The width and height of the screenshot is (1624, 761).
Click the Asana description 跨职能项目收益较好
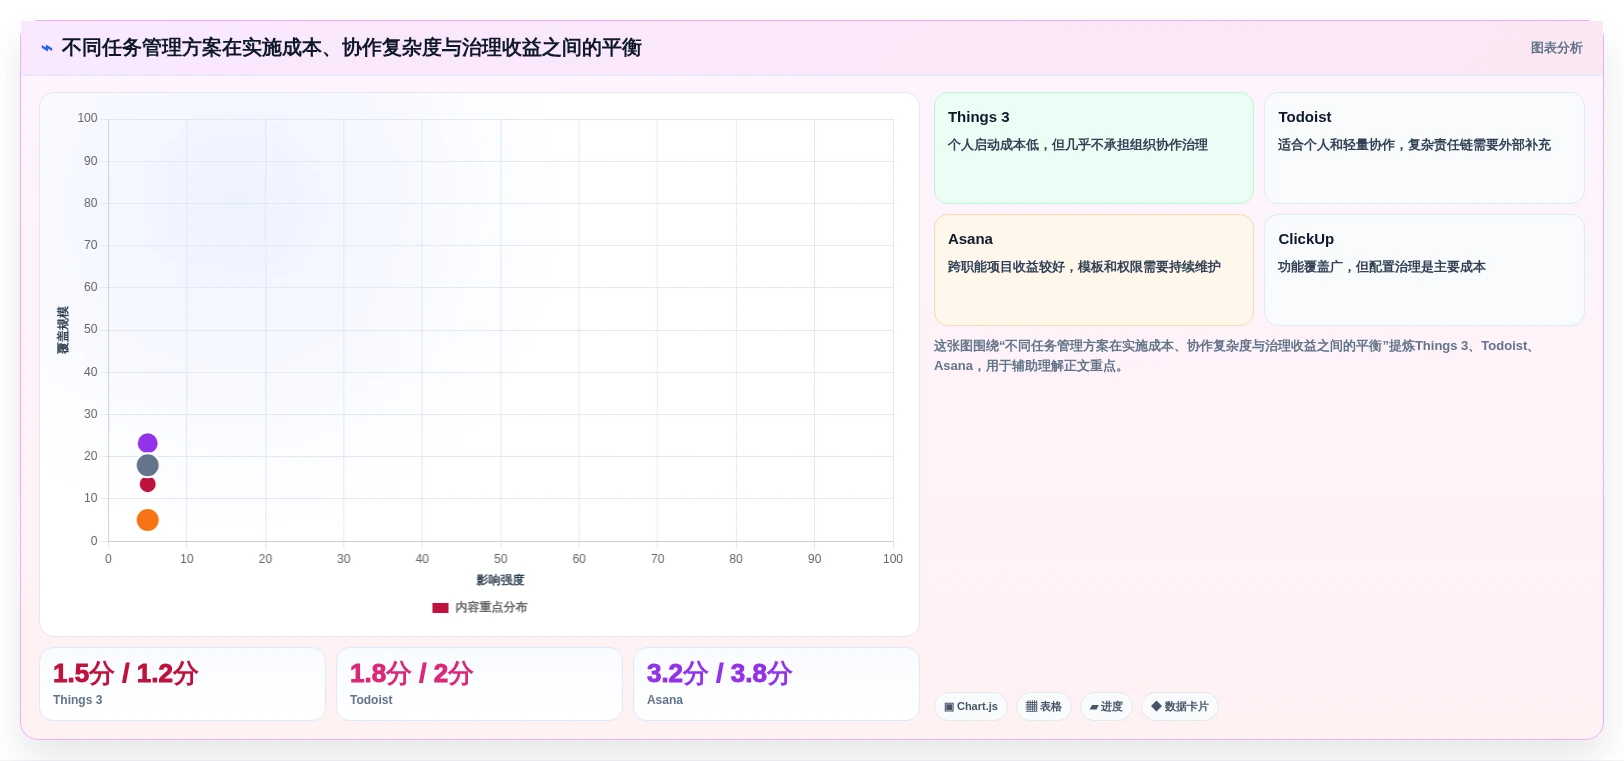click(1084, 267)
